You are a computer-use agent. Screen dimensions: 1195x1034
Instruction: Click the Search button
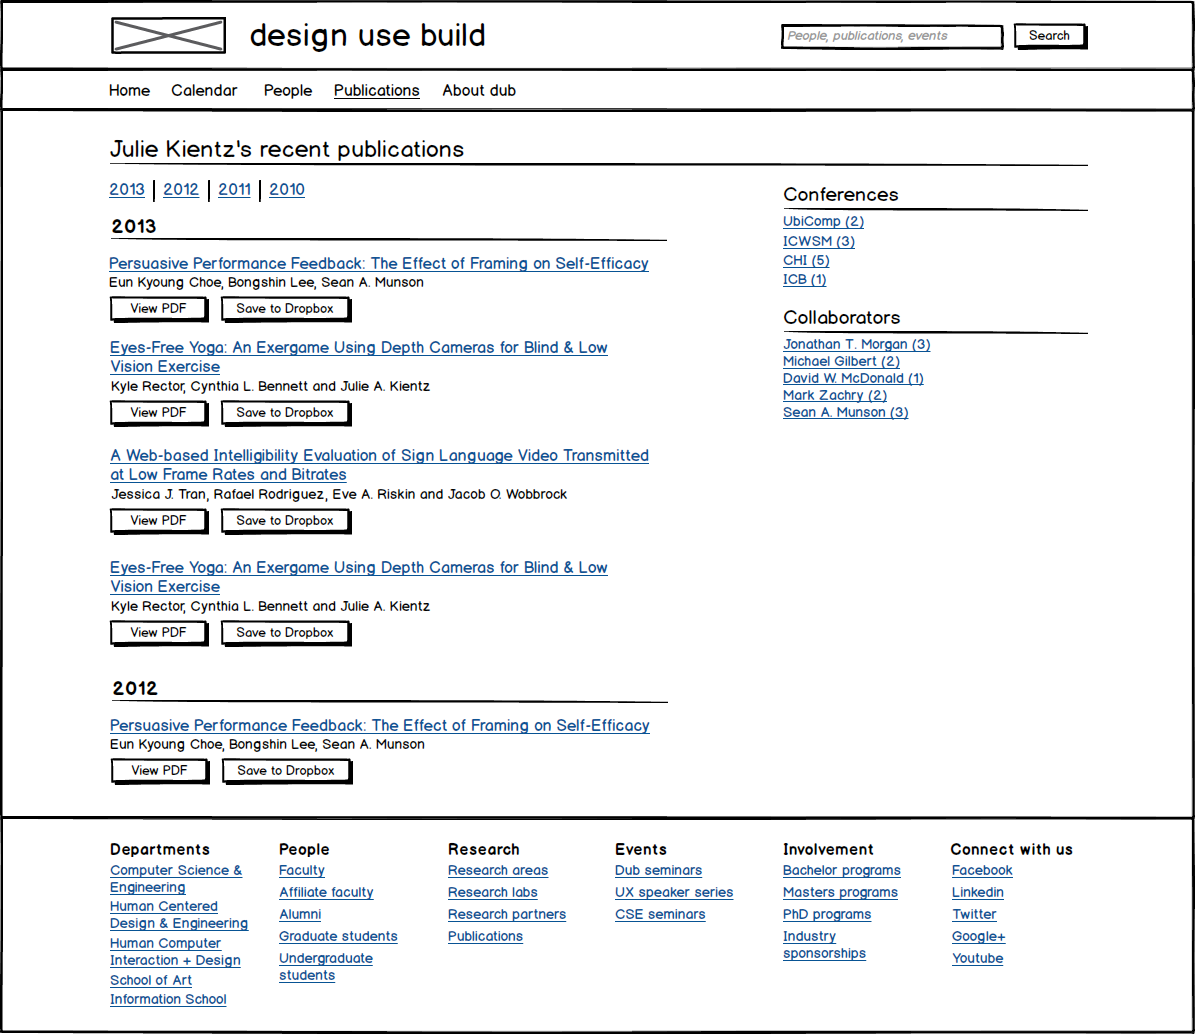click(1049, 36)
